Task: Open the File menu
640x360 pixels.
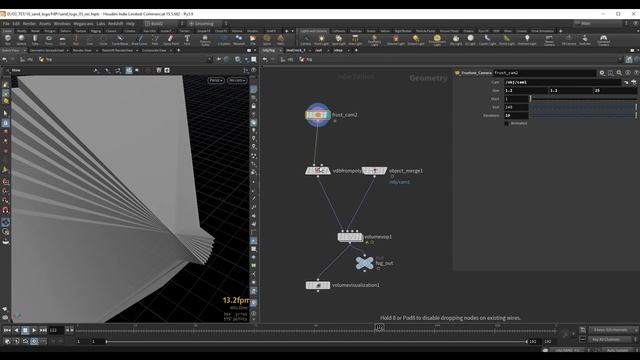Action: click(6, 24)
